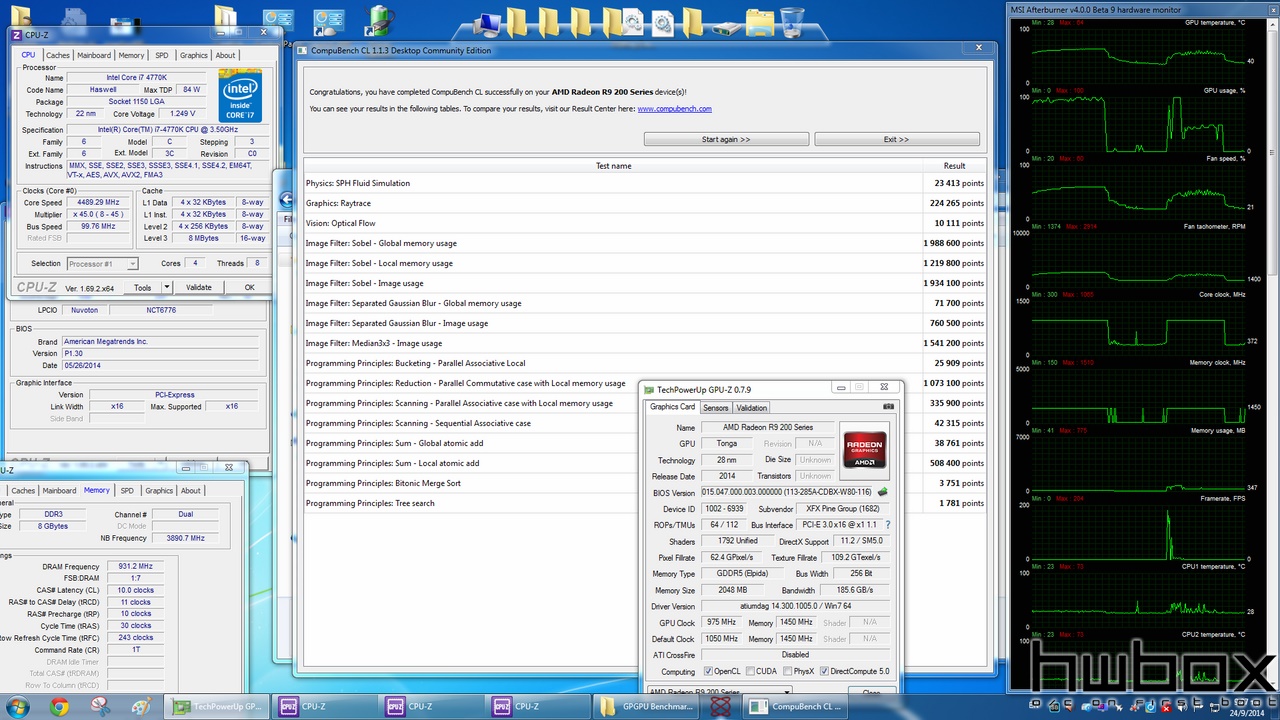1280x720 pixels.
Task: Click the Graphics: Raytrace result row
Action: pos(645,203)
